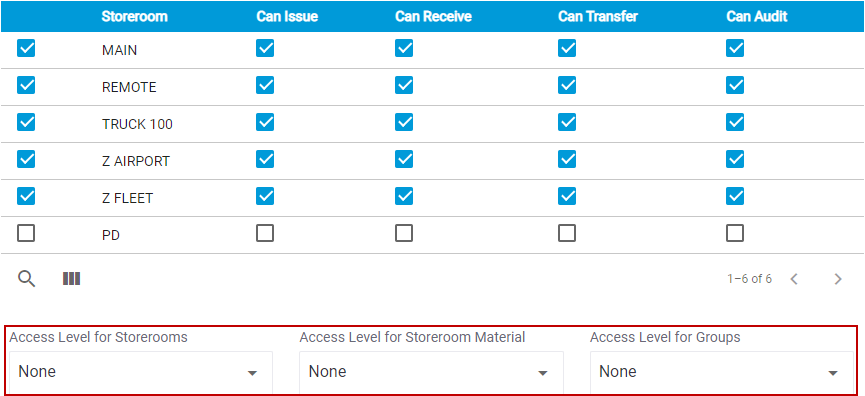Select the Z AIRPORT storeroom name cell
The image size is (865, 396).
[x=136, y=161]
